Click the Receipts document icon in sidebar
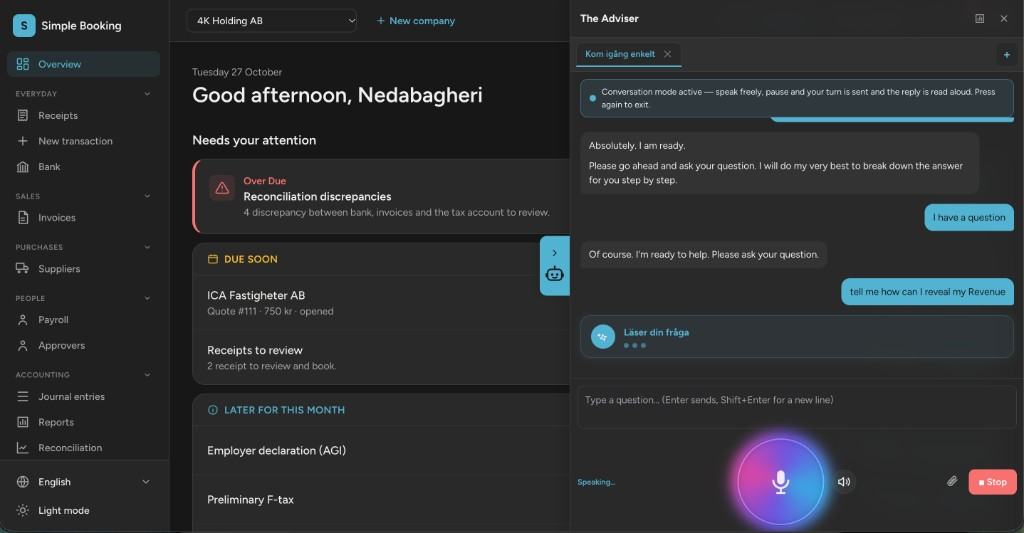1024x533 pixels. click(x=23, y=116)
